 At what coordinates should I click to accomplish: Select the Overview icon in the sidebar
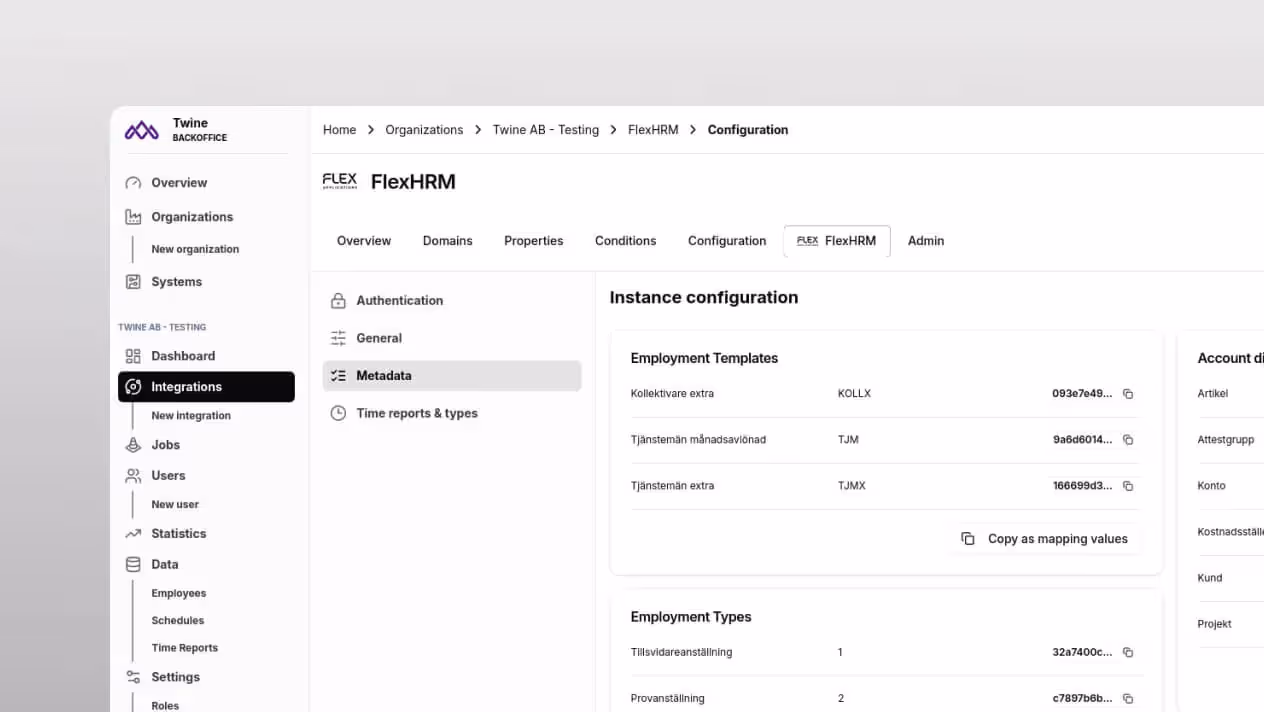134,182
